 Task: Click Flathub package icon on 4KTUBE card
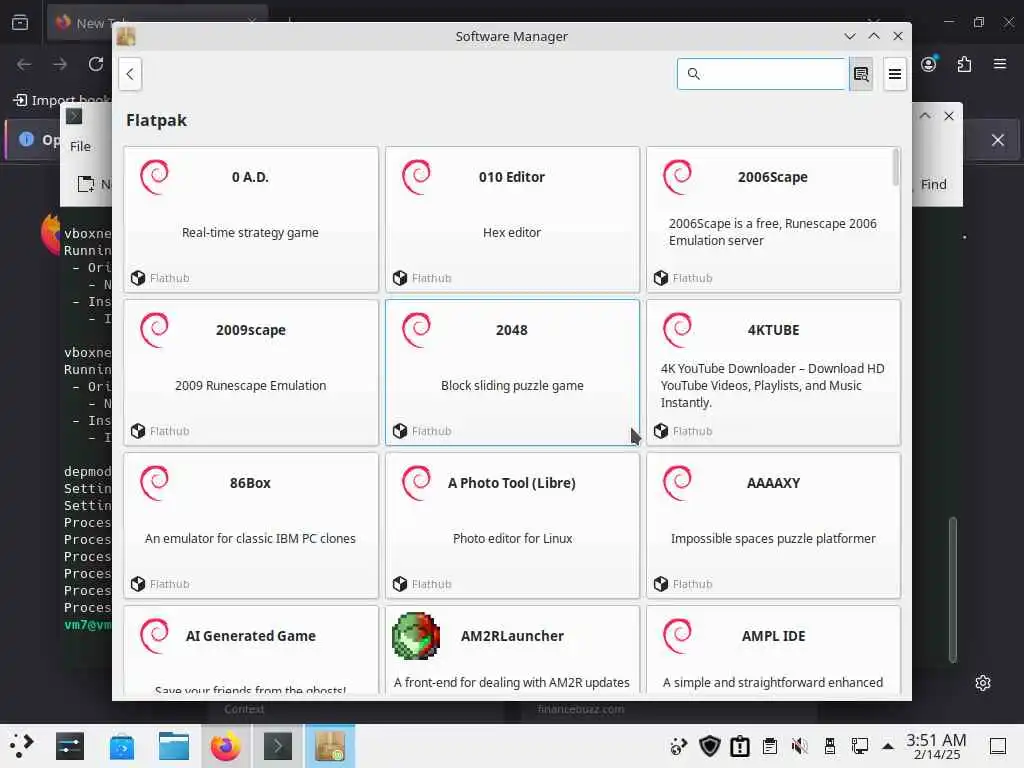[661, 431]
